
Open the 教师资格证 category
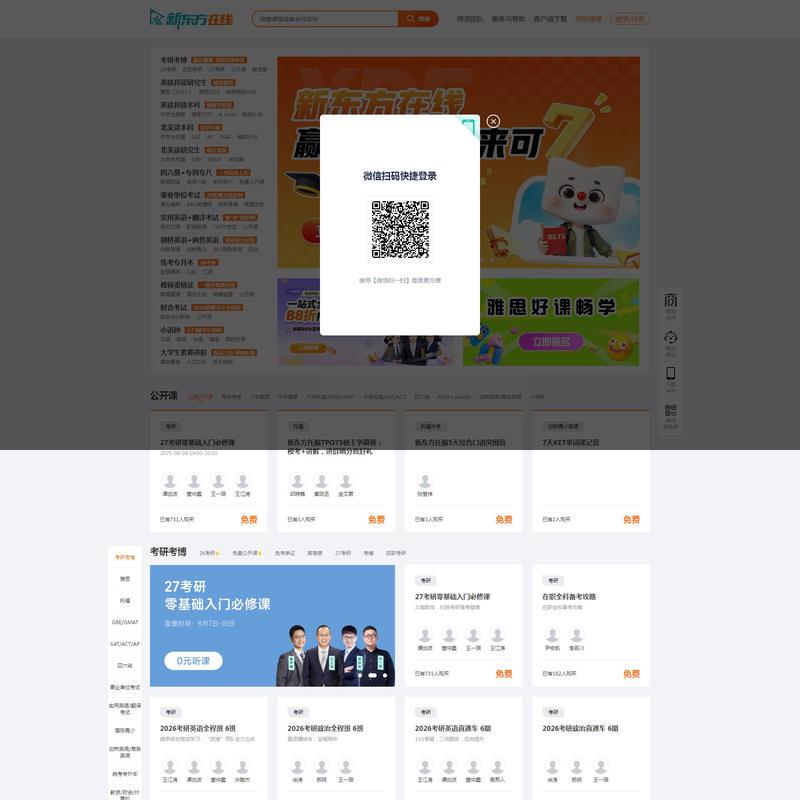click(177, 285)
